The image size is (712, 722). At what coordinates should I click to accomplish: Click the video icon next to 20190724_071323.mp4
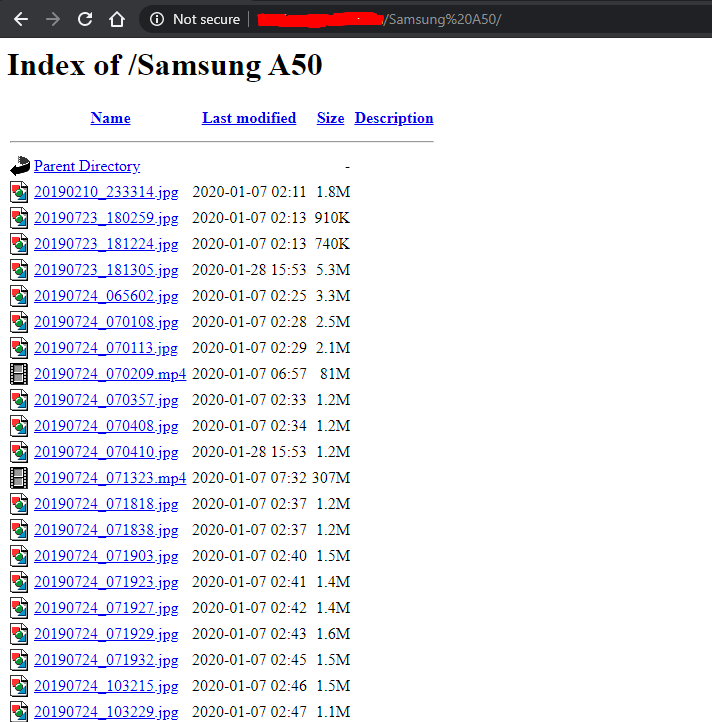(x=20, y=478)
